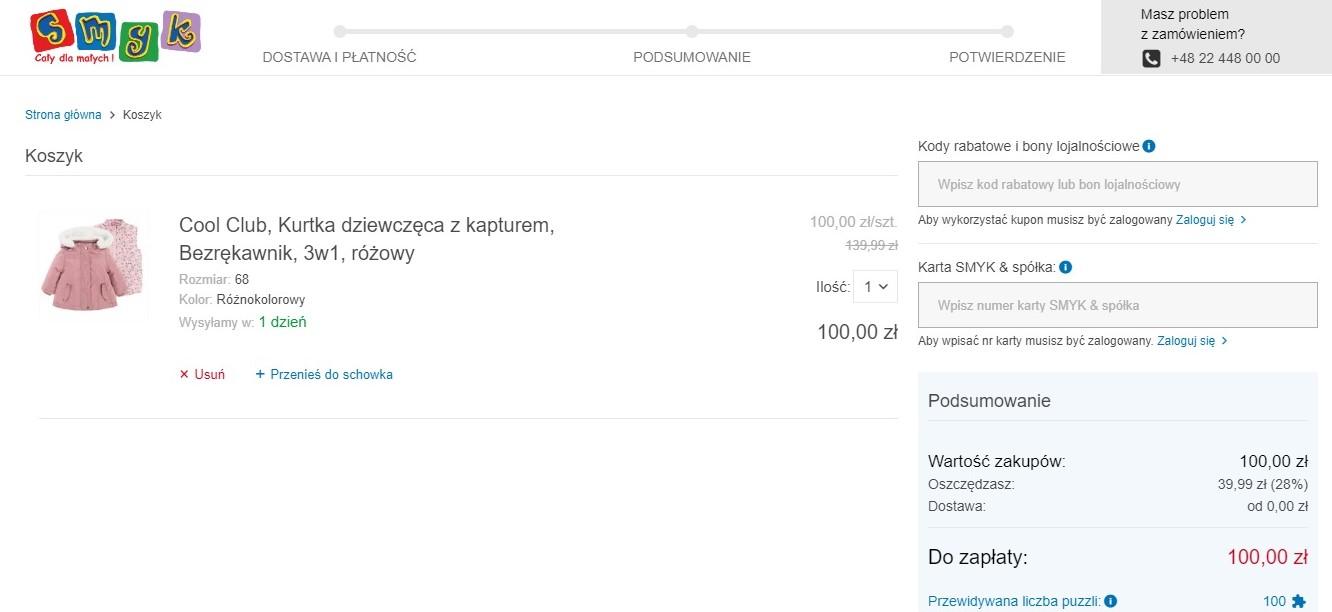Click the phone icon beside the helpline number

1151,59
